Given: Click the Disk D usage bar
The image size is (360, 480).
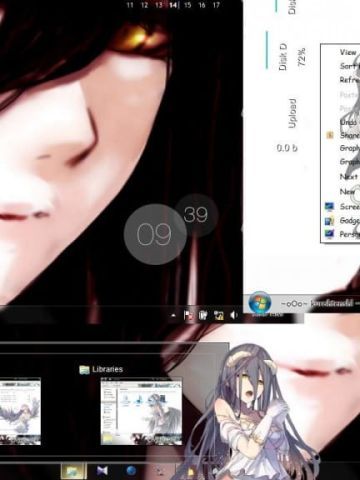Looking at the screenshot, I should pyautogui.click(x=267, y=50).
